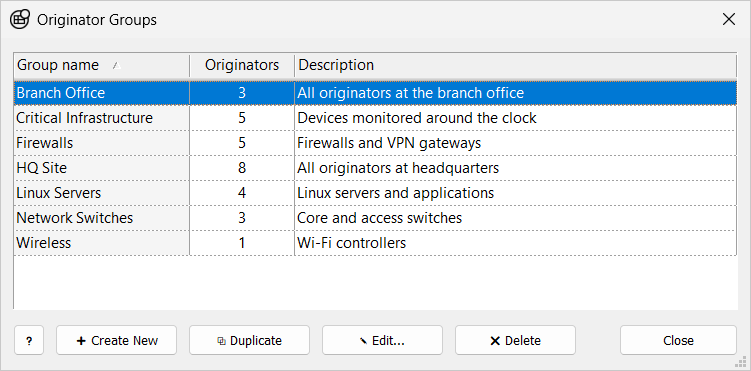Image resolution: width=751 pixels, height=371 pixels.
Task: Click originator count 8 for HQ Site
Action: coord(242,168)
